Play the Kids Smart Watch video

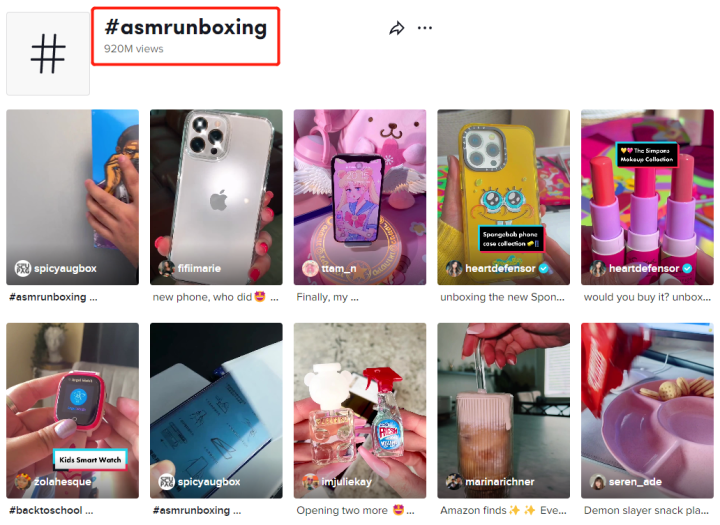click(73, 410)
